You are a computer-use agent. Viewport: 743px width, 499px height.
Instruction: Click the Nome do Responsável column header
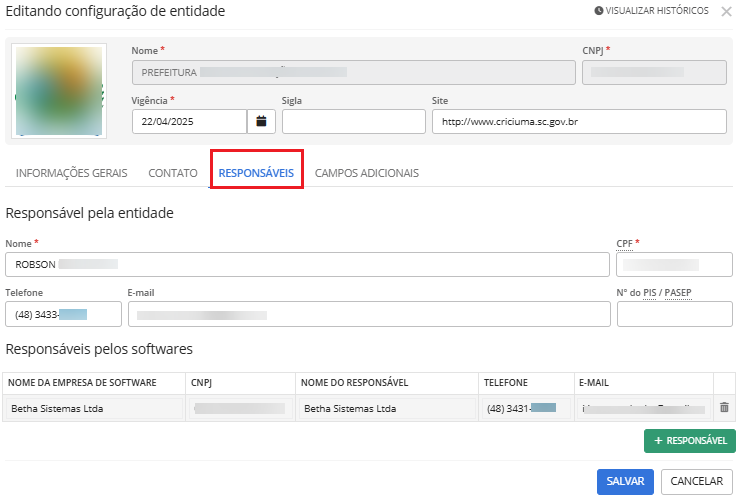coord(354,382)
